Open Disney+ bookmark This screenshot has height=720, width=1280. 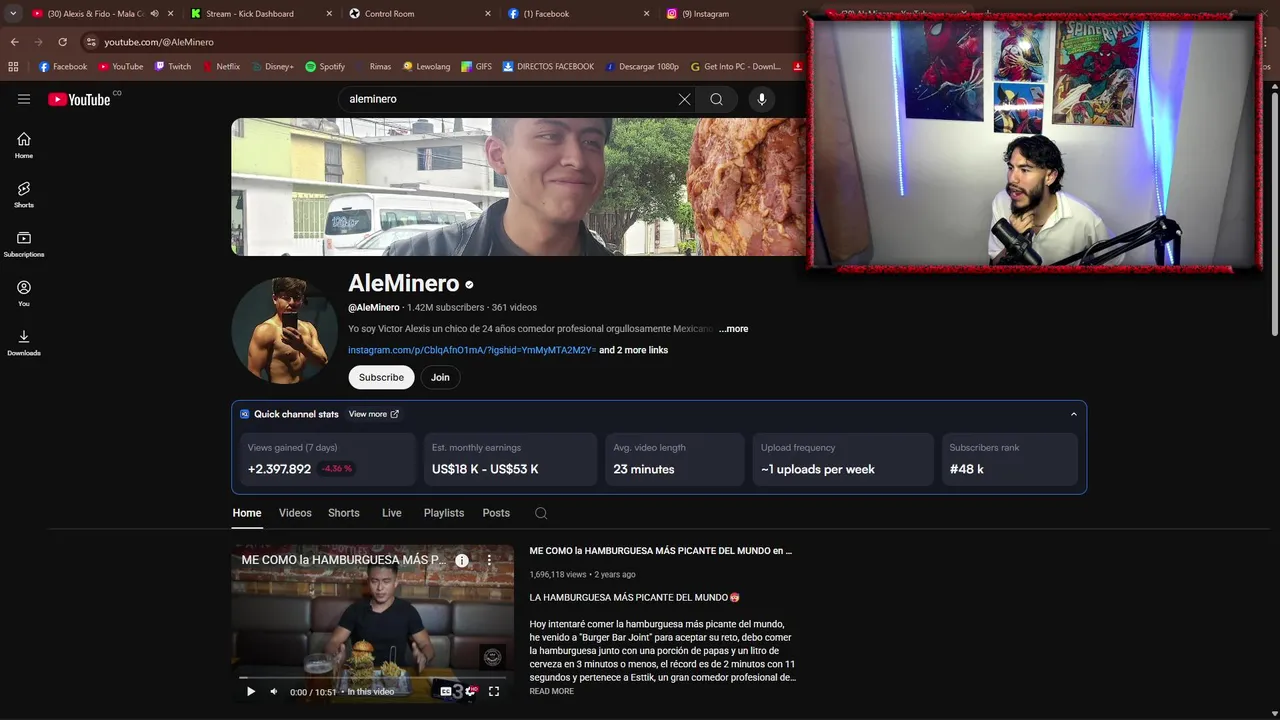click(x=272, y=67)
